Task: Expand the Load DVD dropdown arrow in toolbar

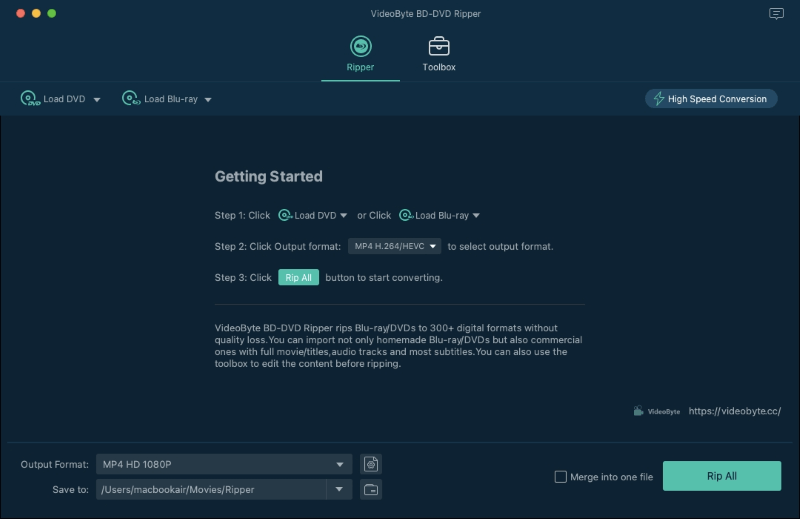Action: [x=97, y=100]
